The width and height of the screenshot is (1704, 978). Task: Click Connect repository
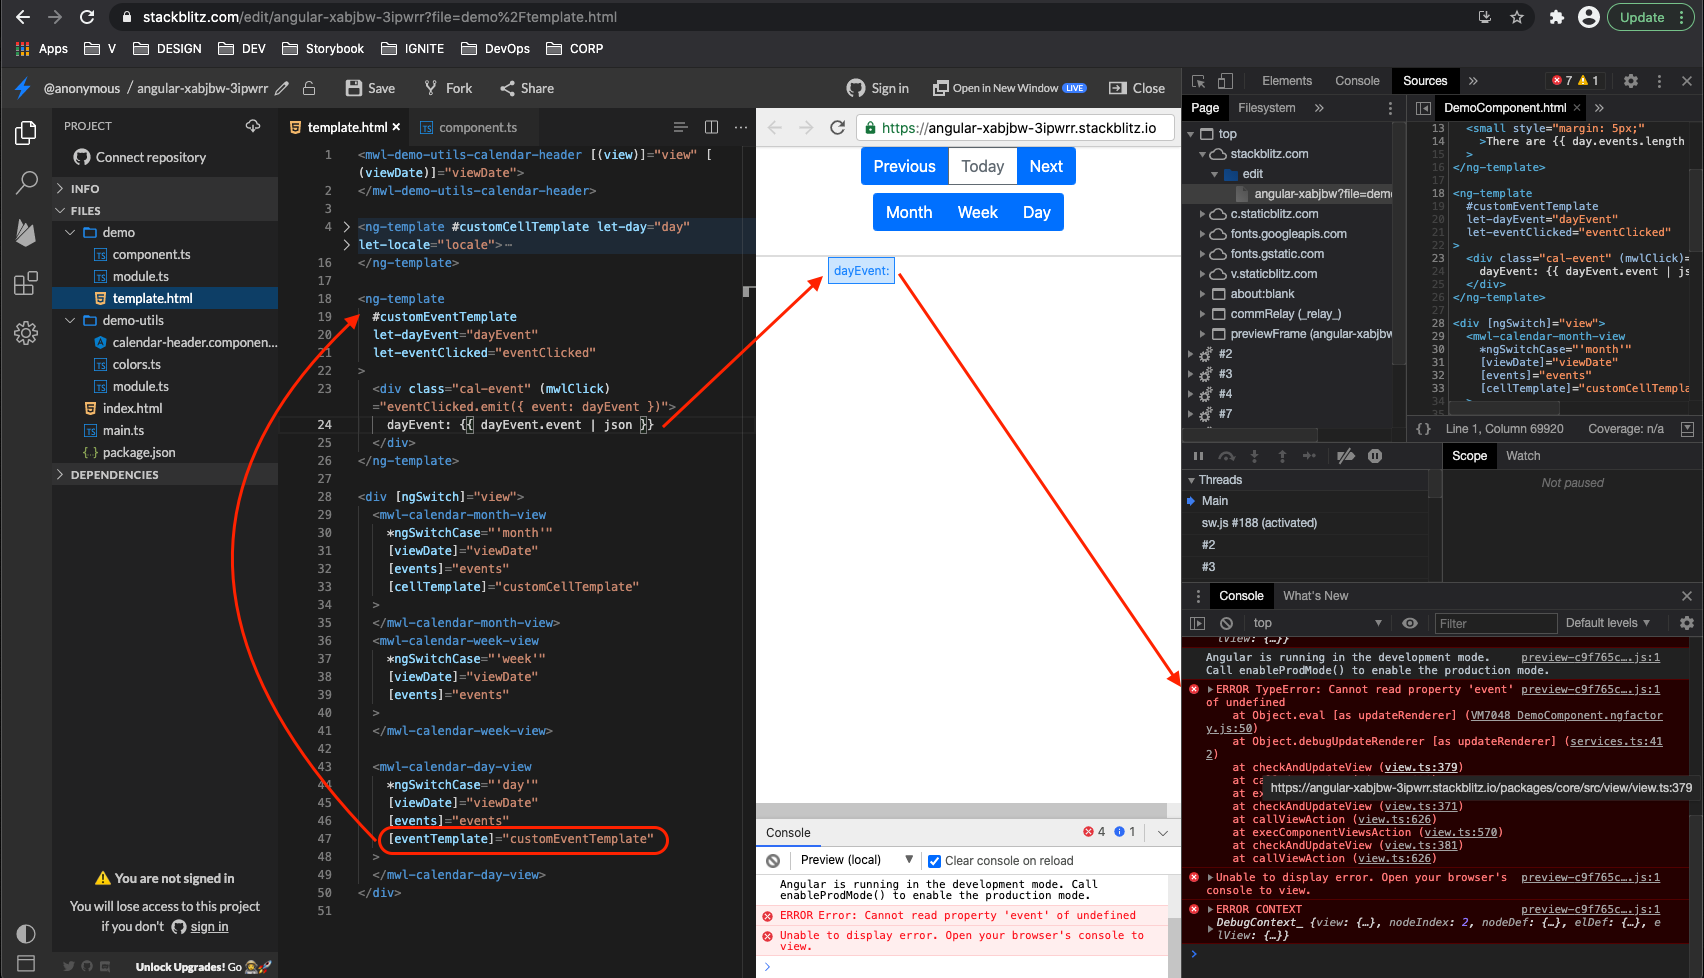(x=140, y=157)
